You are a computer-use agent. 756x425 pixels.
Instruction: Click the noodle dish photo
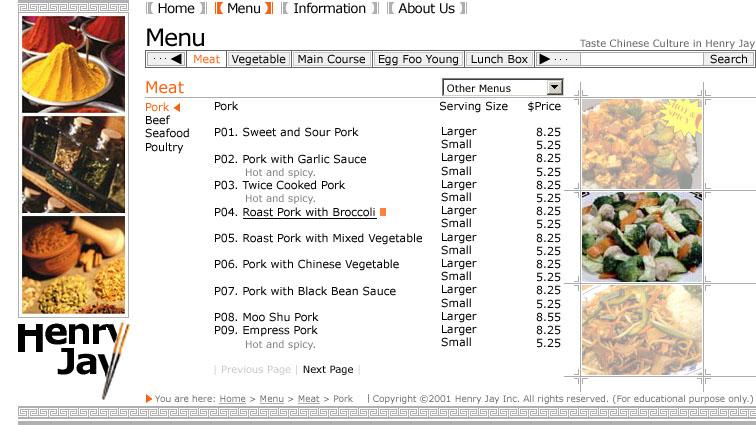(x=642, y=330)
